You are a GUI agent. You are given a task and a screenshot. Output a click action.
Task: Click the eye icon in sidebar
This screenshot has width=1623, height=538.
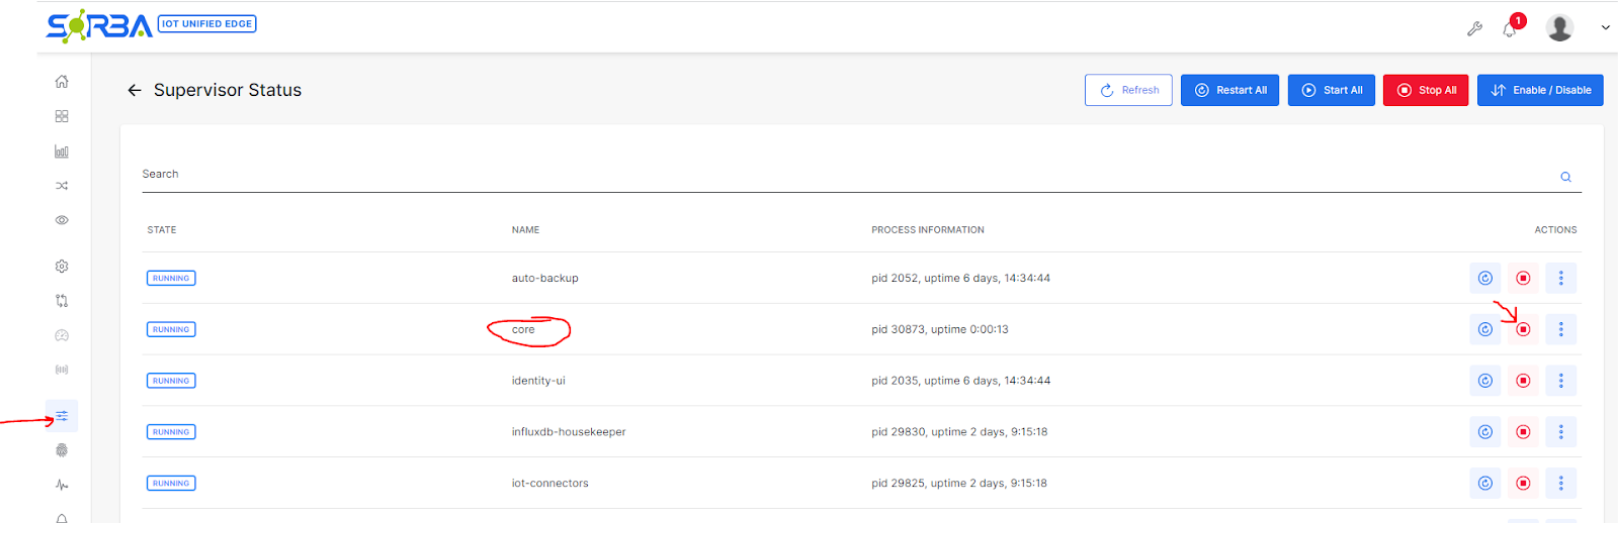(x=62, y=220)
